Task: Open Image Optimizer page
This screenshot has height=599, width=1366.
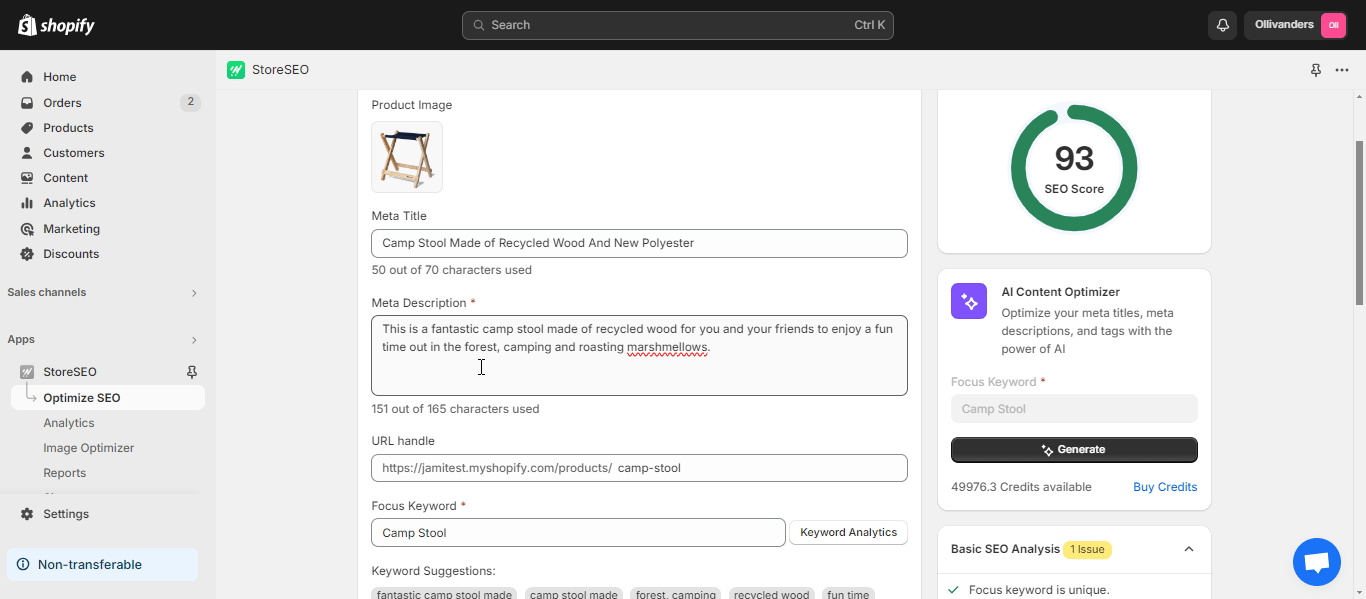Action: [88, 448]
